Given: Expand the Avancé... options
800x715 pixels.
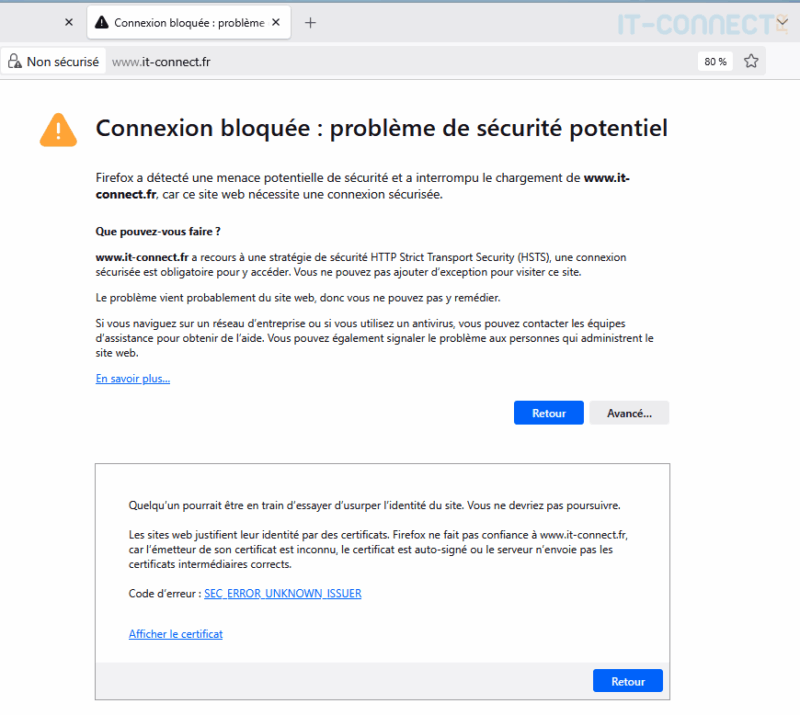Looking at the screenshot, I should point(629,412).
